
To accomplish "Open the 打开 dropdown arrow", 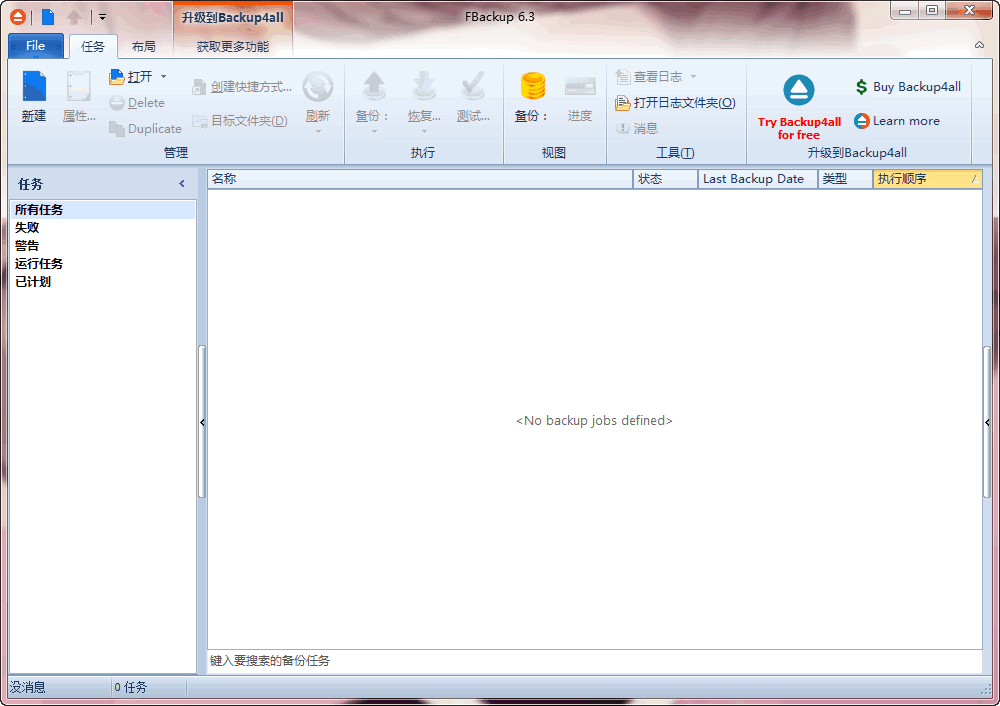I will [x=164, y=76].
